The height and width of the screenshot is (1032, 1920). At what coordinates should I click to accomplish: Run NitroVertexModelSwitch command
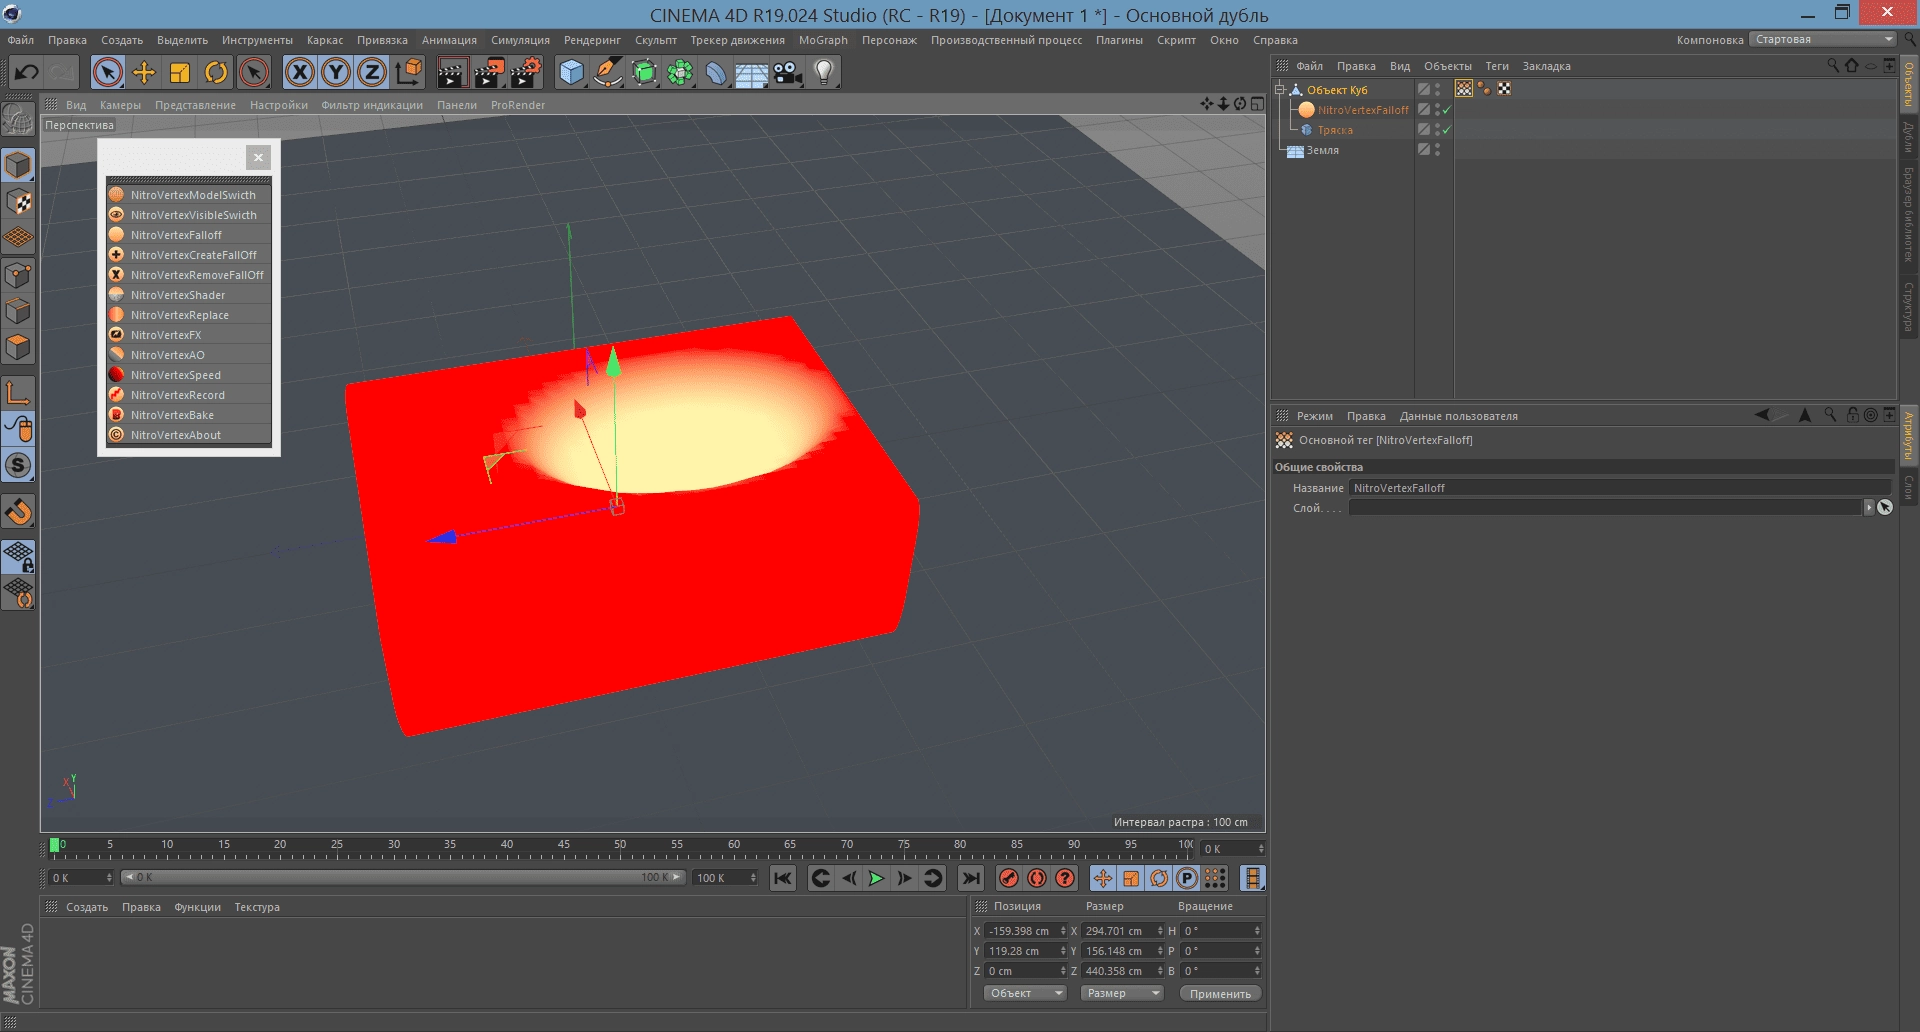pos(189,195)
